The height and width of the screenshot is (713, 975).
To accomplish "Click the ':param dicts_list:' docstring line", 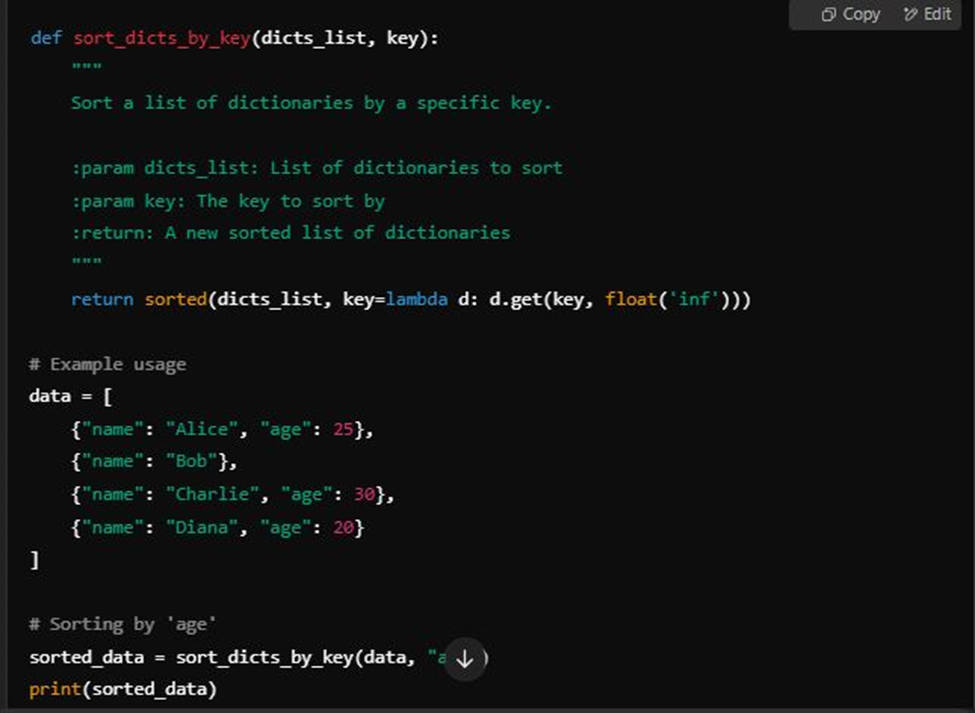I will [x=317, y=168].
